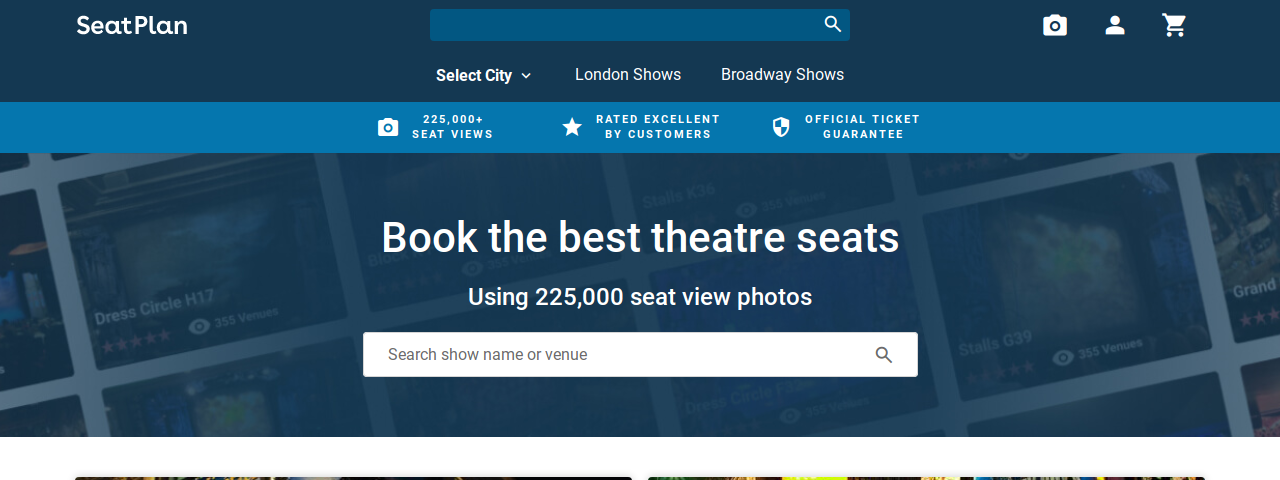Click camera icon beside 225,000+ Seat Views
The width and height of the screenshot is (1280, 480).
388,127
